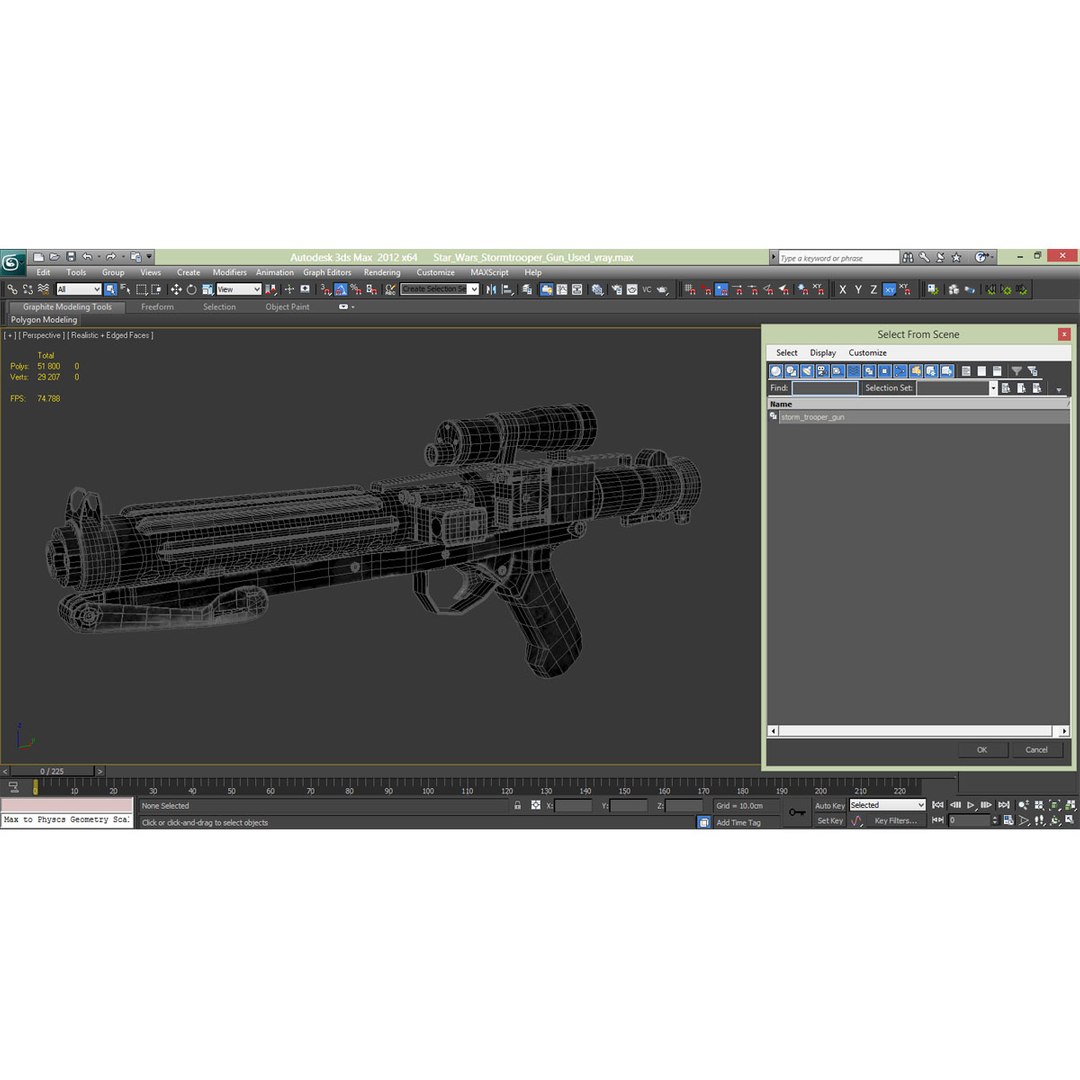
Task: Activate the Bind to Space Warp tool
Action: [43, 289]
